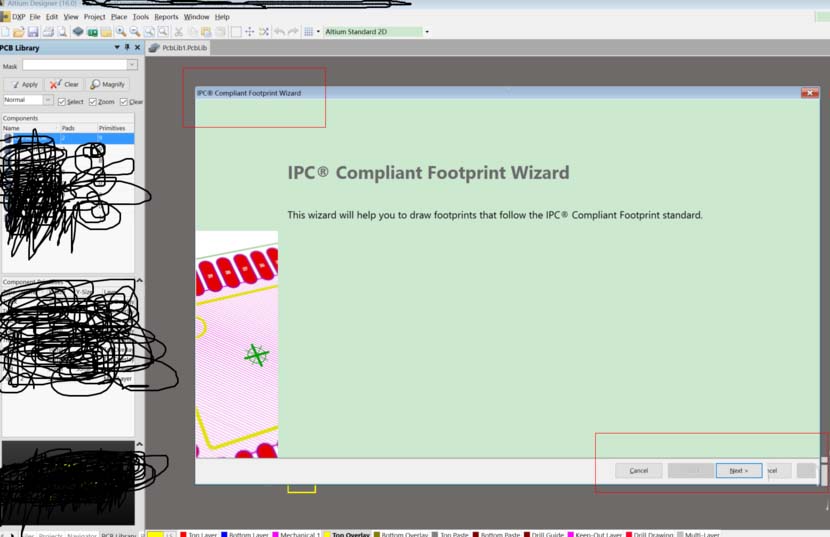Click the New document icon in toolbar
This screenshot has height=537, width=830.
(x=5, y=32)
